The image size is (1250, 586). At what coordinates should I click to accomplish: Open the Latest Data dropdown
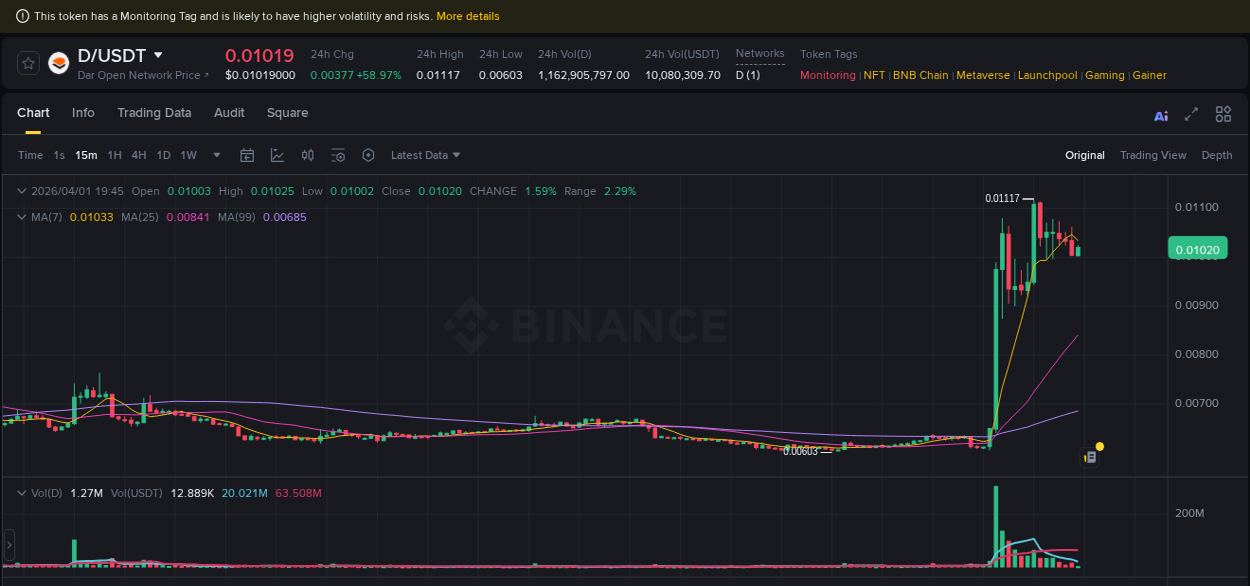[x=424, y=155]
